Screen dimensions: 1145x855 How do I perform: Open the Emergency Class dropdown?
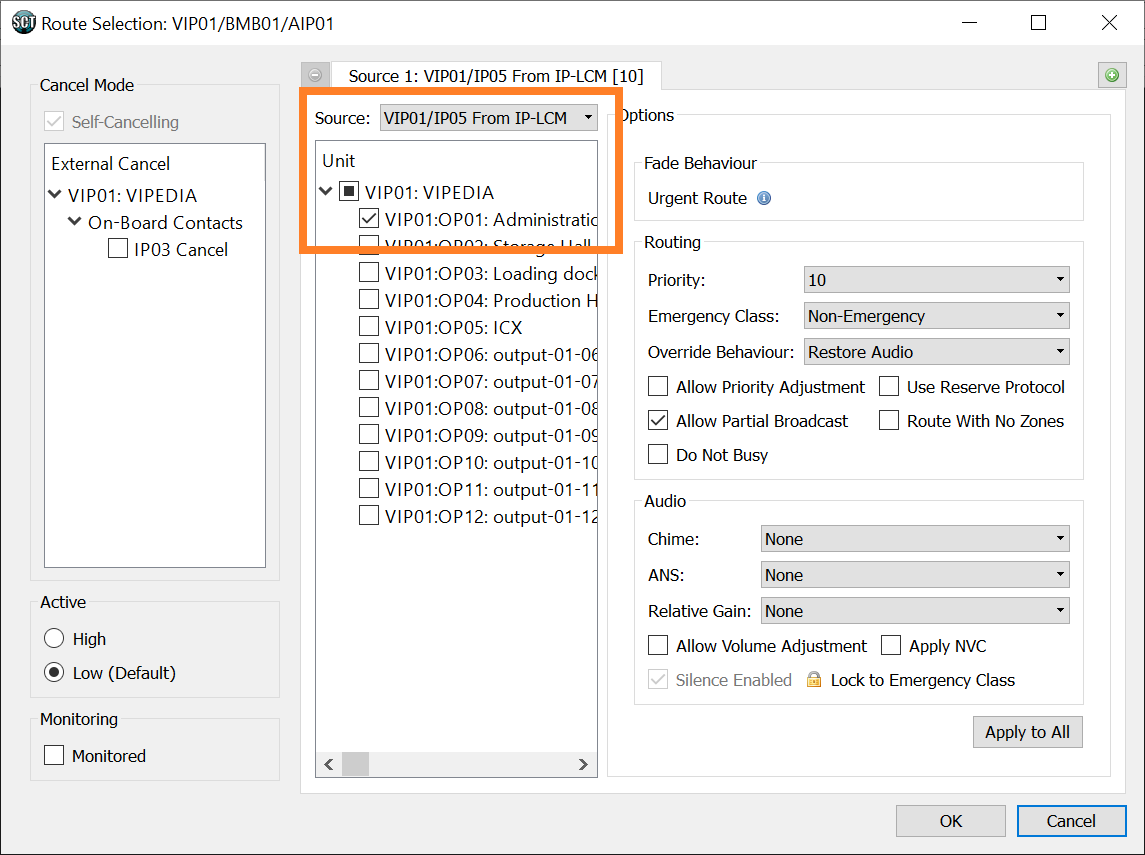(936, 316)
